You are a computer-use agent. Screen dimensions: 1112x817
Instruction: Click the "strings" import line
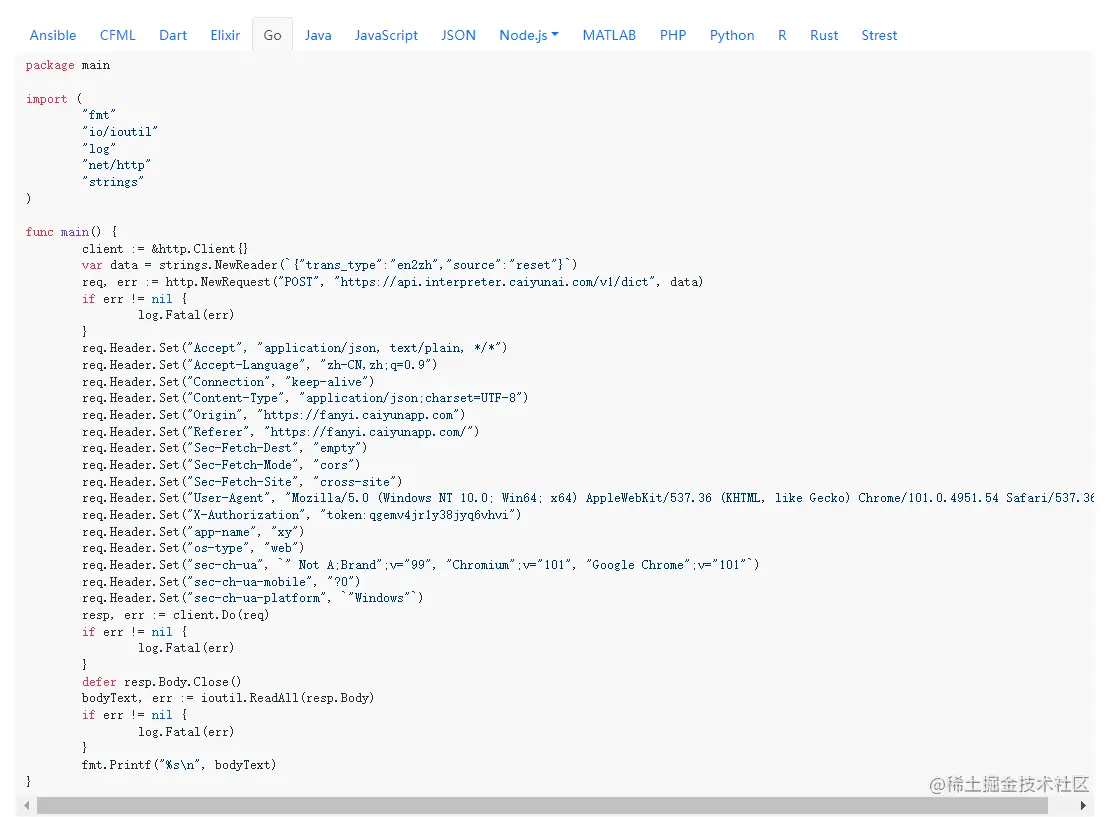point(113,182)
